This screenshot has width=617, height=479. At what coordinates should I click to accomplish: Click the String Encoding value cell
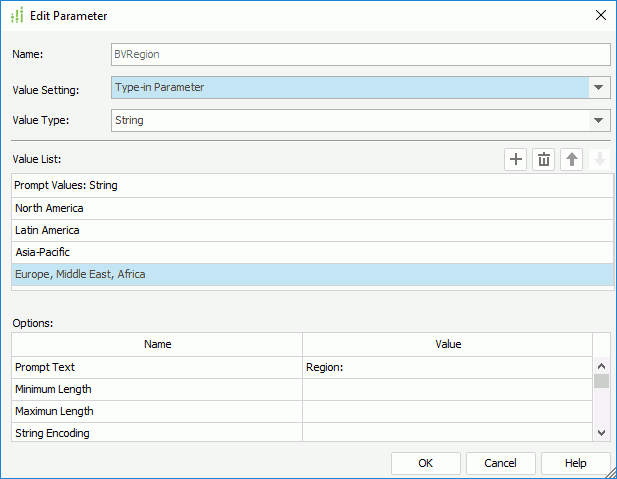point(447,433)
